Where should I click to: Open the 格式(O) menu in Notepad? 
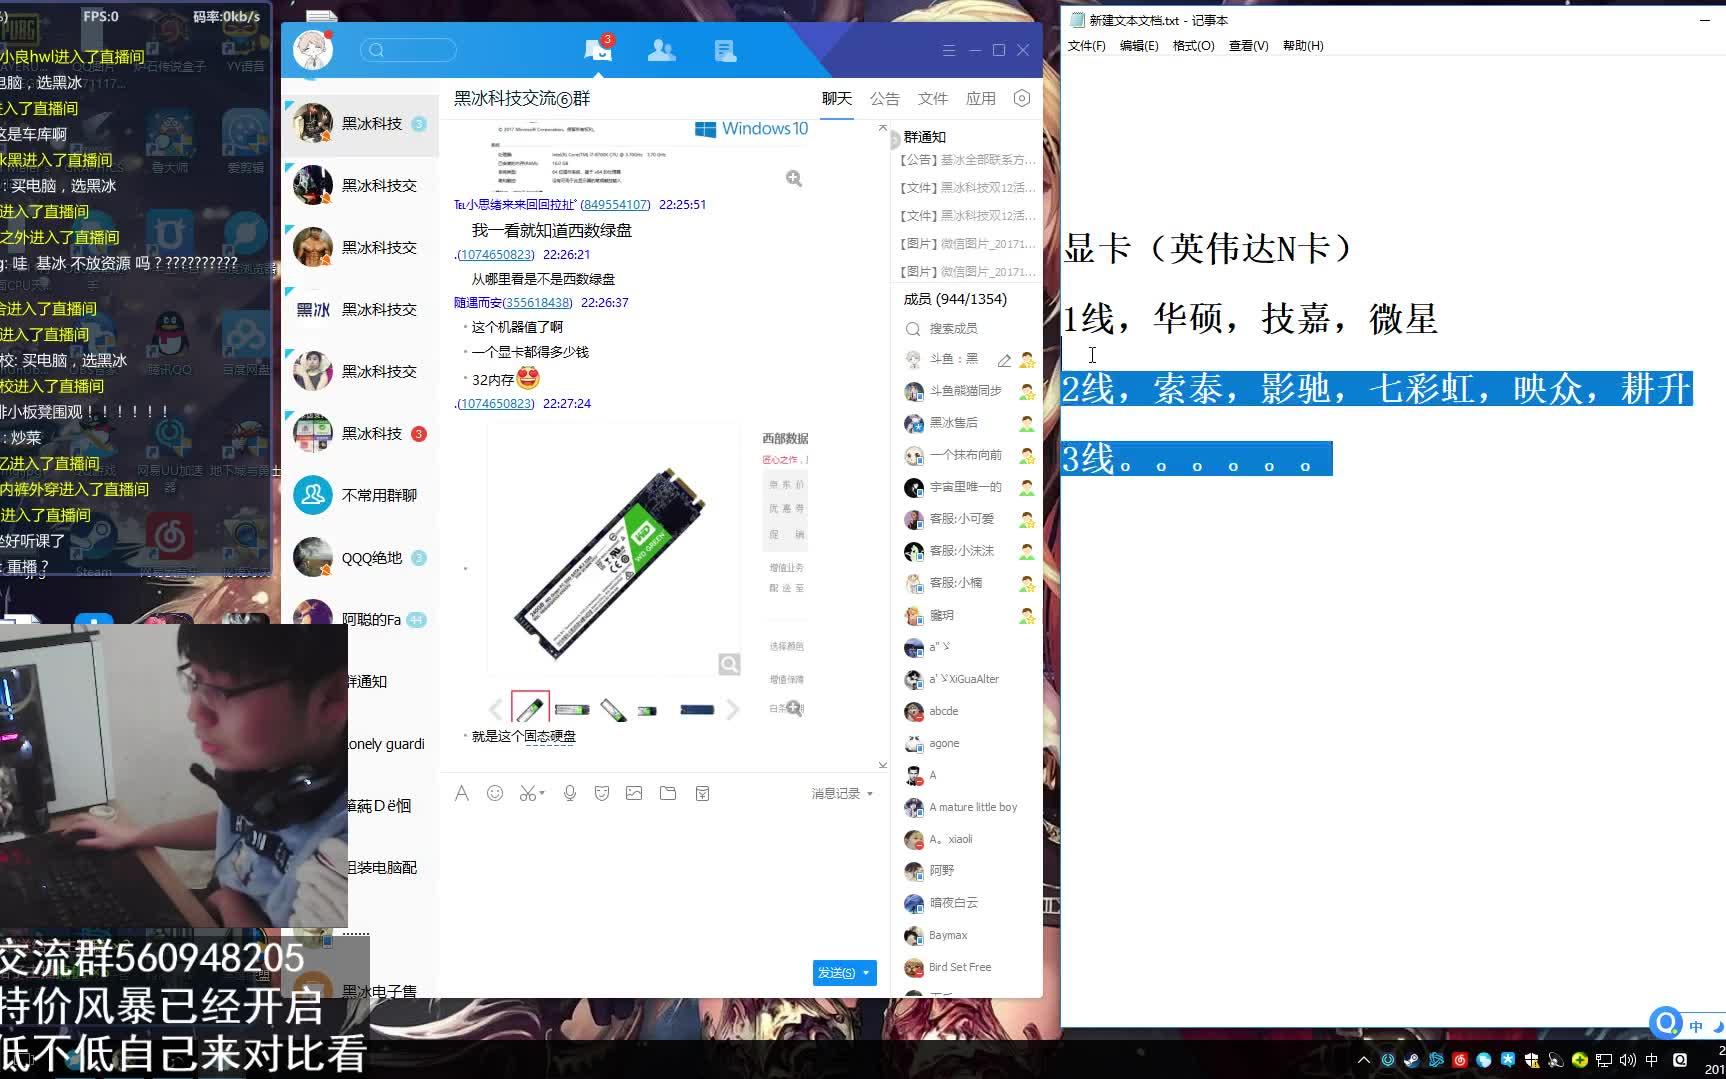pos(1193,46)
